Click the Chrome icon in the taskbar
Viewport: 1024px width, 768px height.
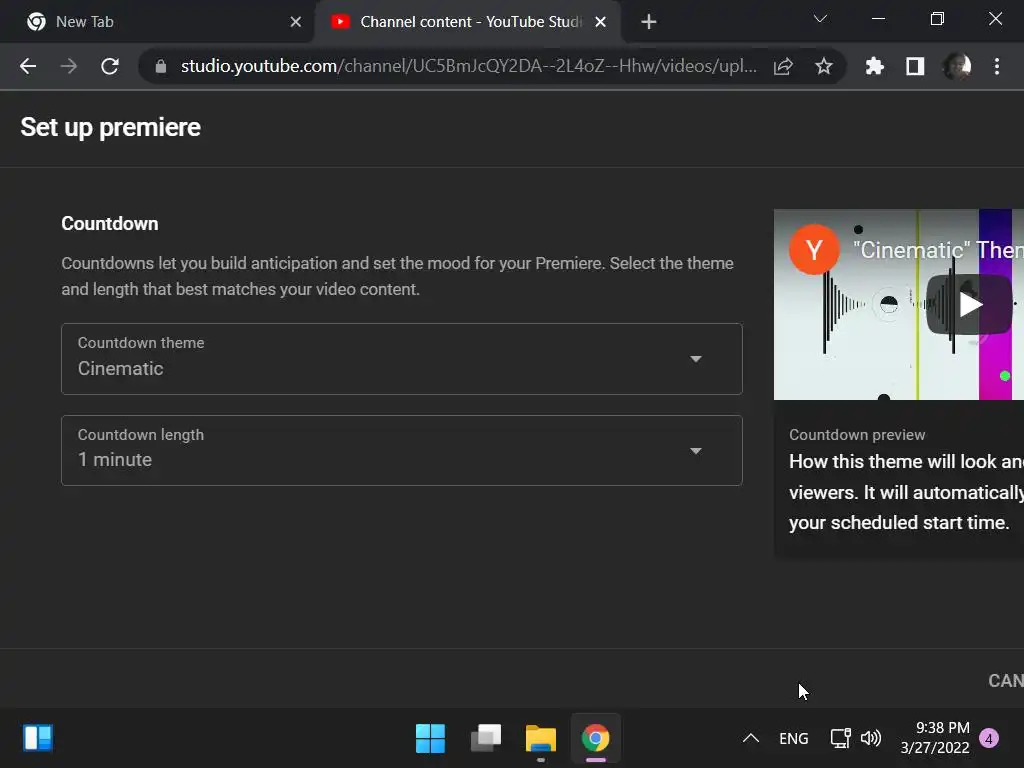coord(596,739)
